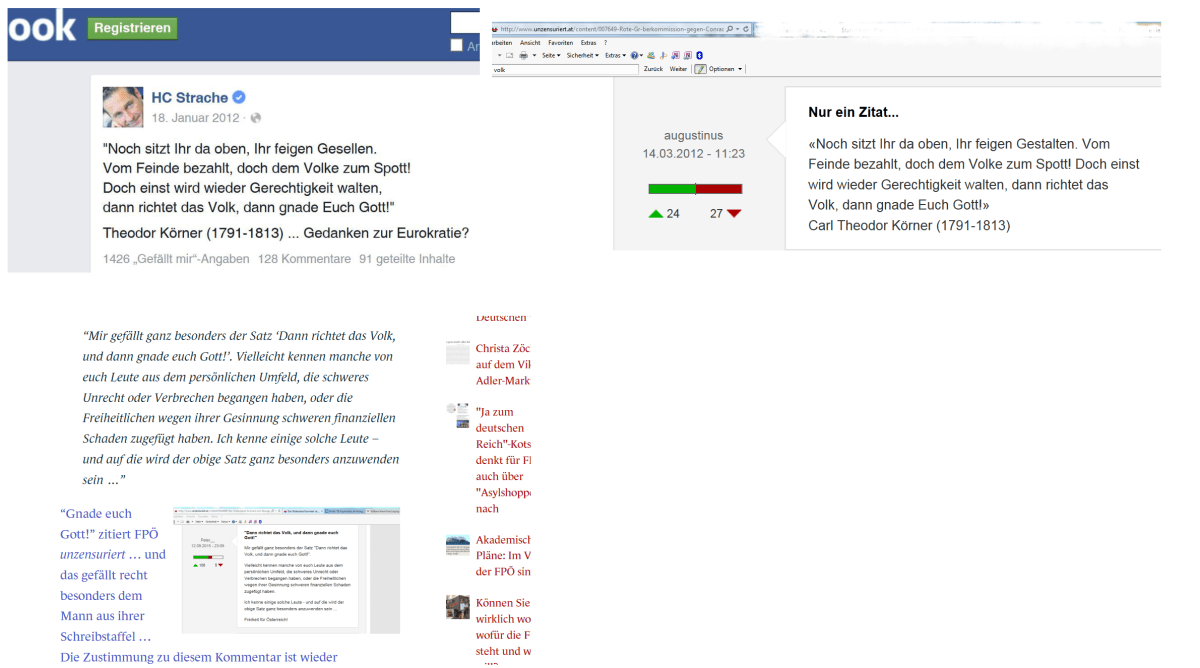The width and height of the screenshot is (1200, 668).
Task: Click the printer icon in the browser toolbar
Action: 523,56
